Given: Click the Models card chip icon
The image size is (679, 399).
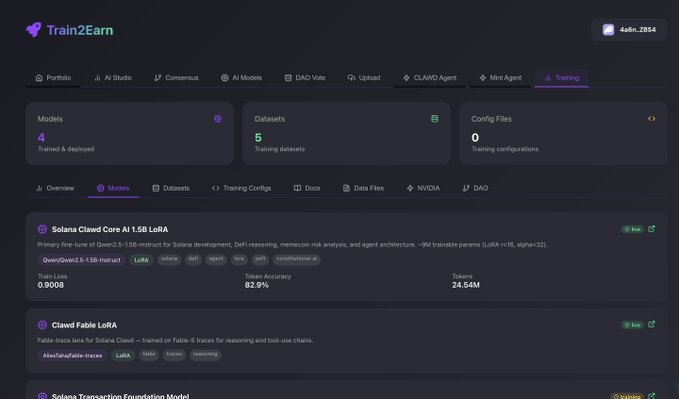Looking at the screenshot, I should pos(218,119).
